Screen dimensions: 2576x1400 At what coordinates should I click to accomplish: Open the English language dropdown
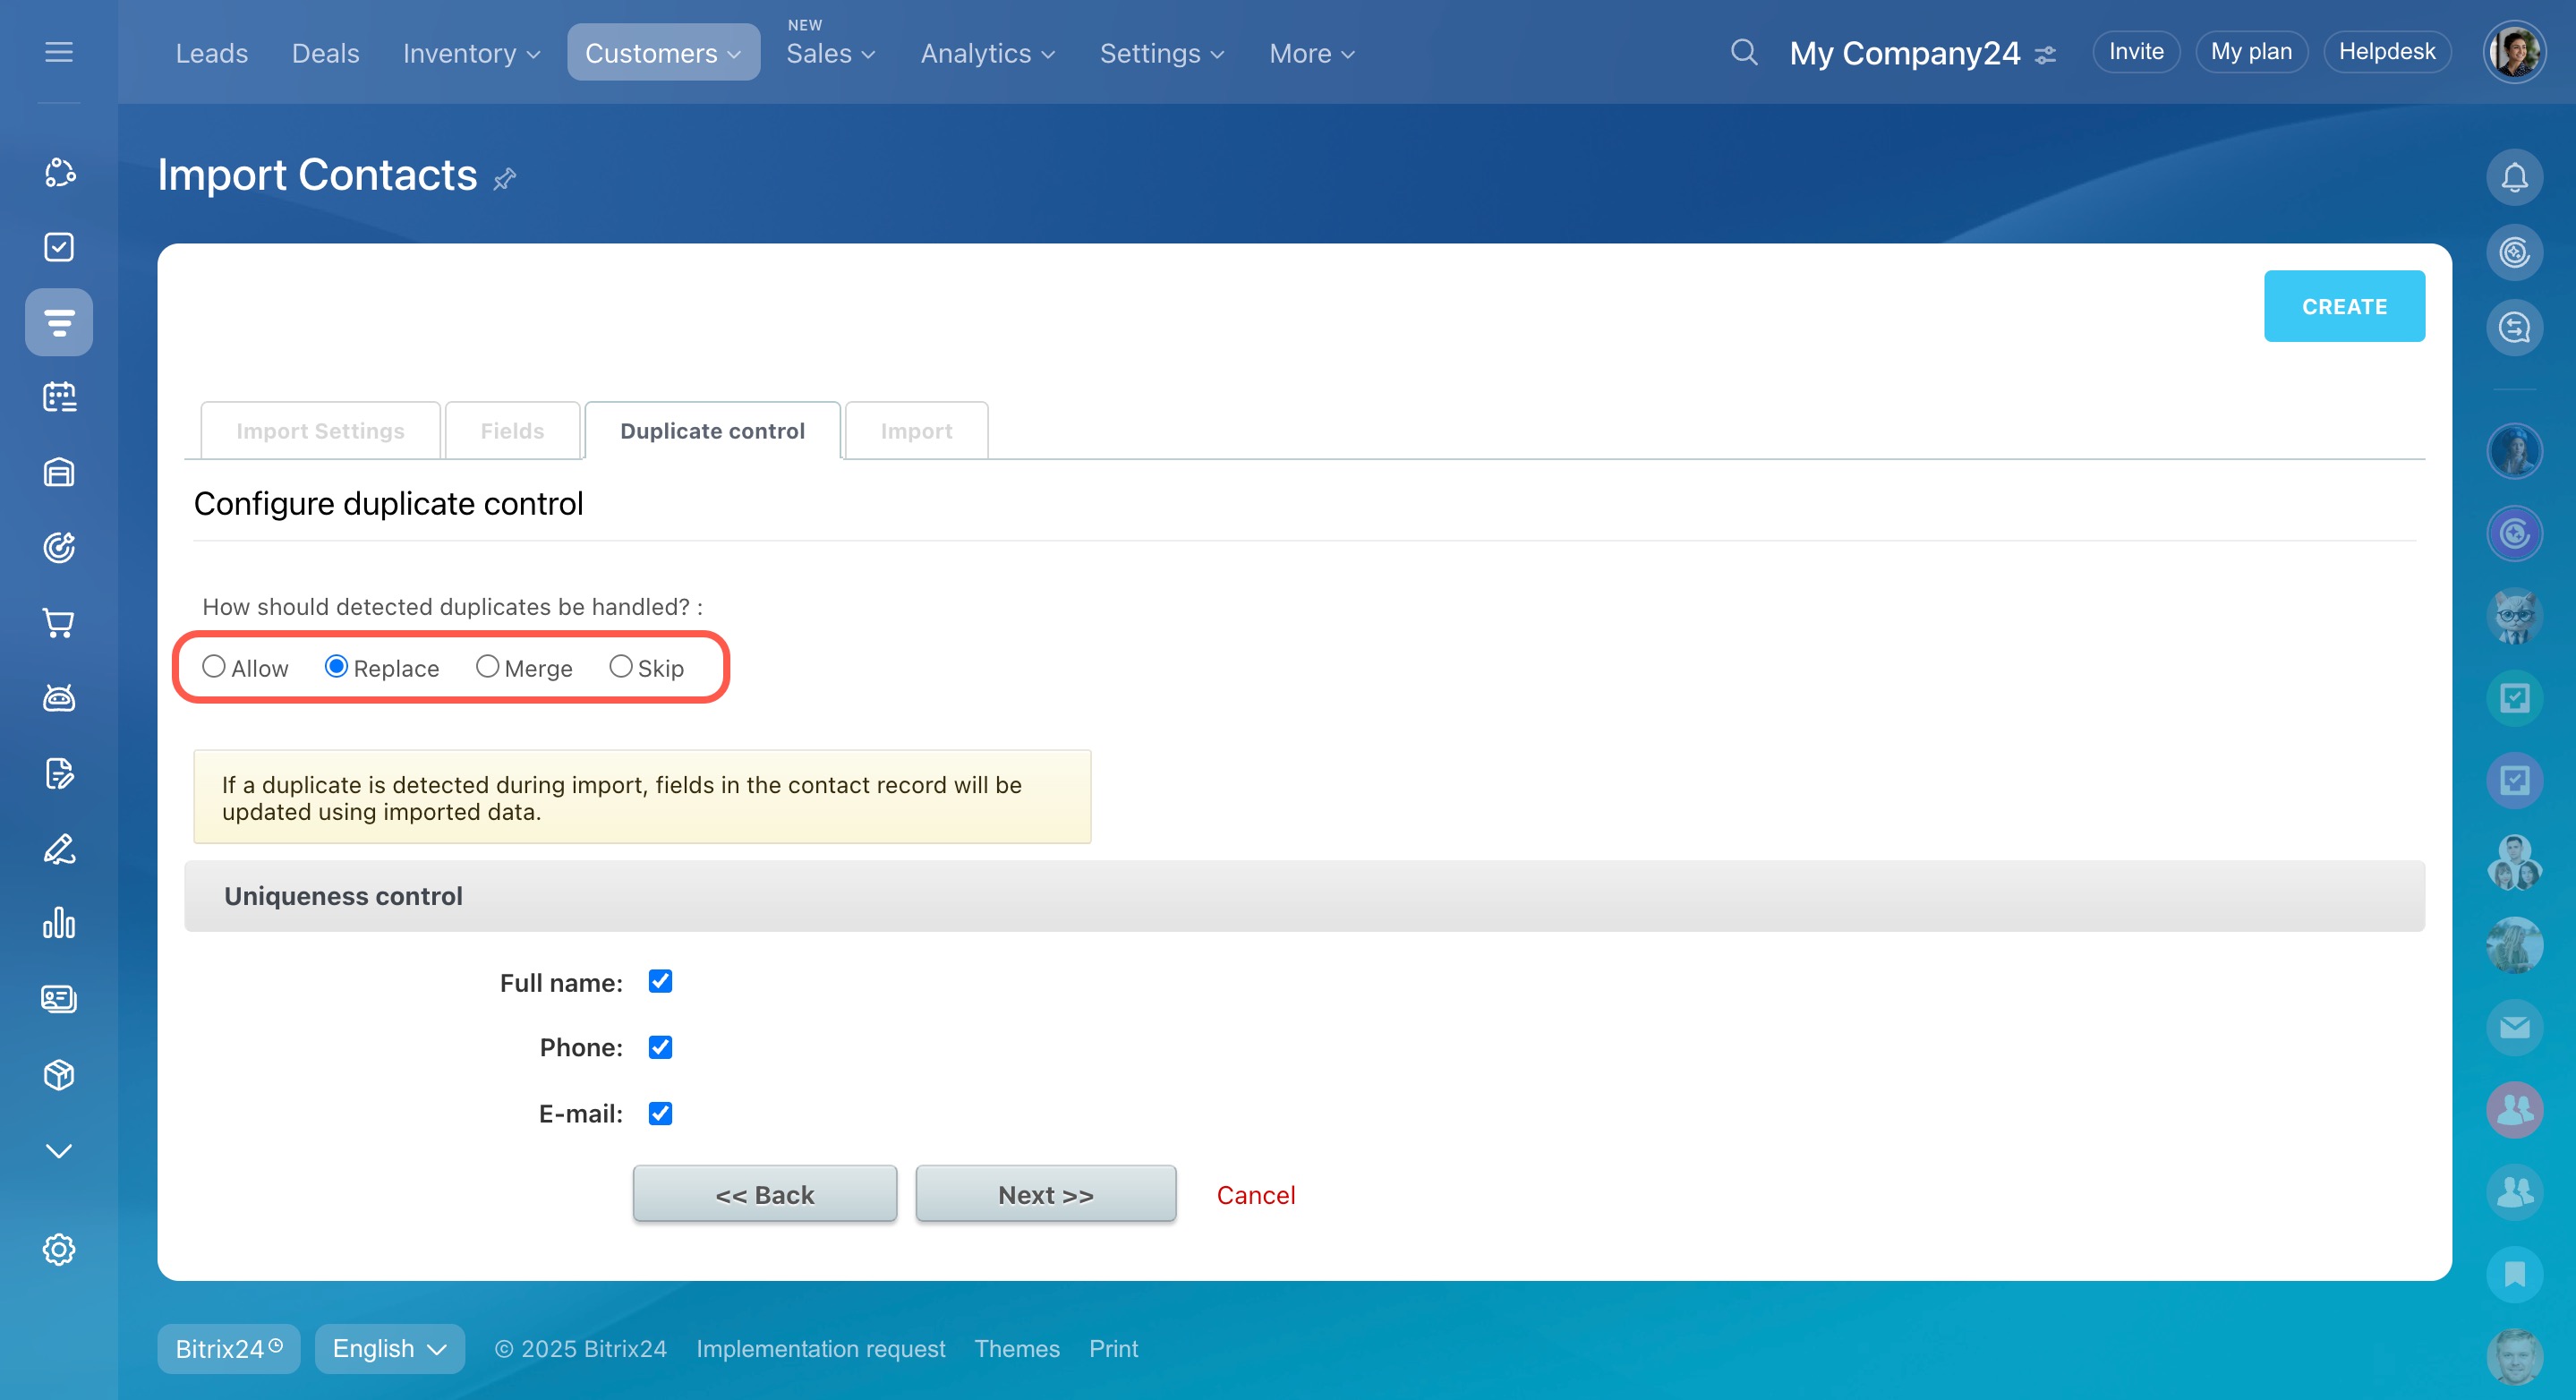[389, 1348]
